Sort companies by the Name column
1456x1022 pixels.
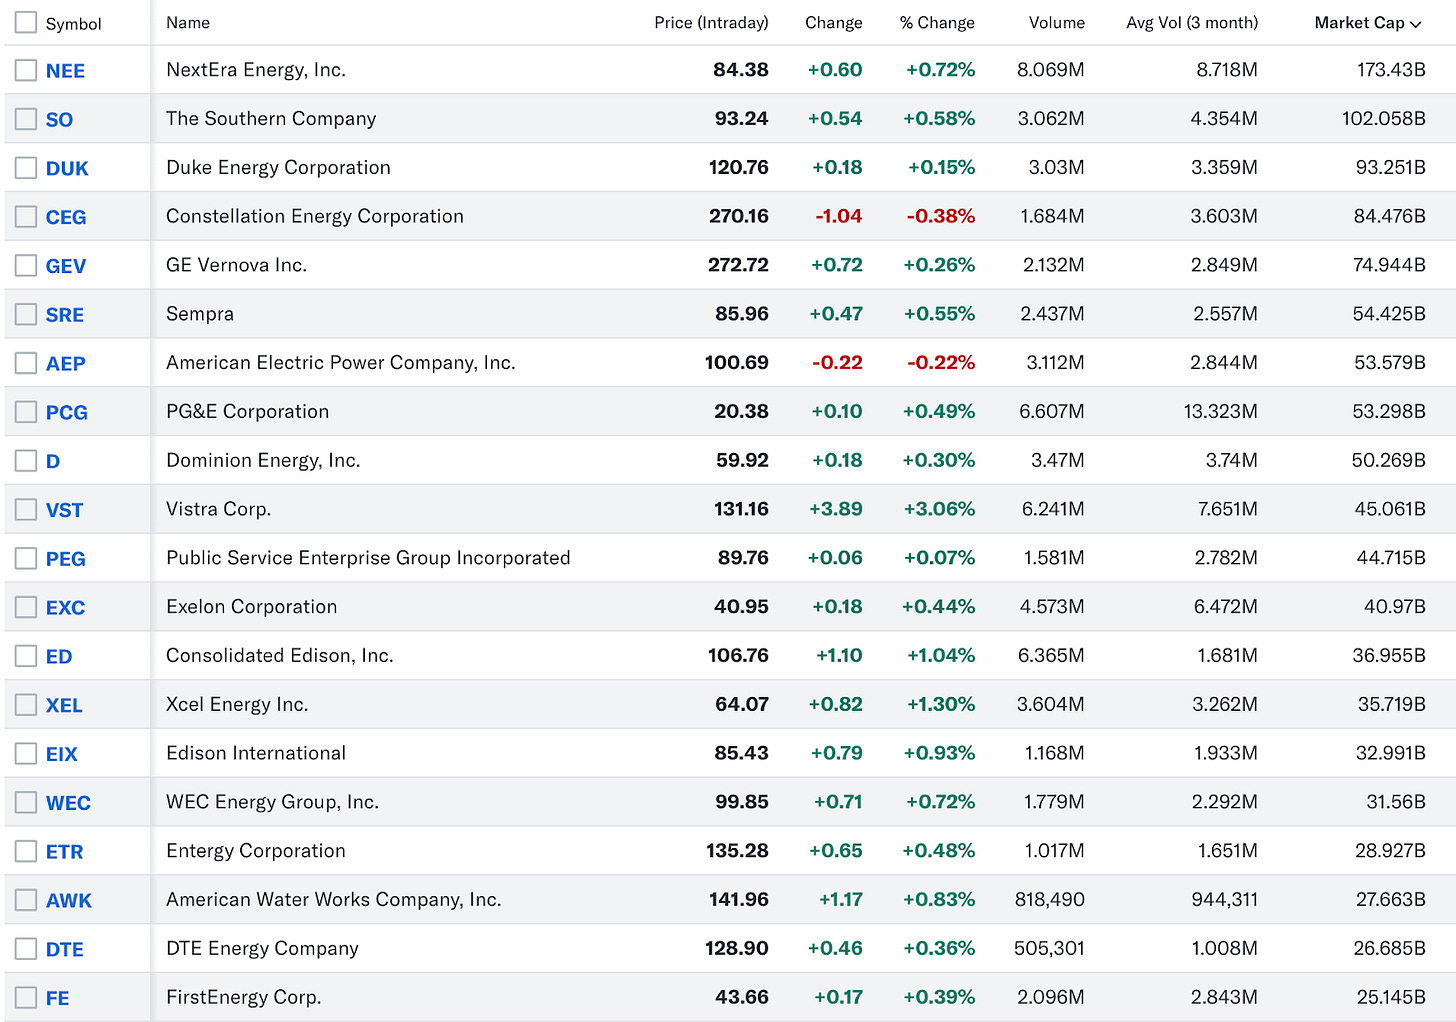[x=188, y=22]
